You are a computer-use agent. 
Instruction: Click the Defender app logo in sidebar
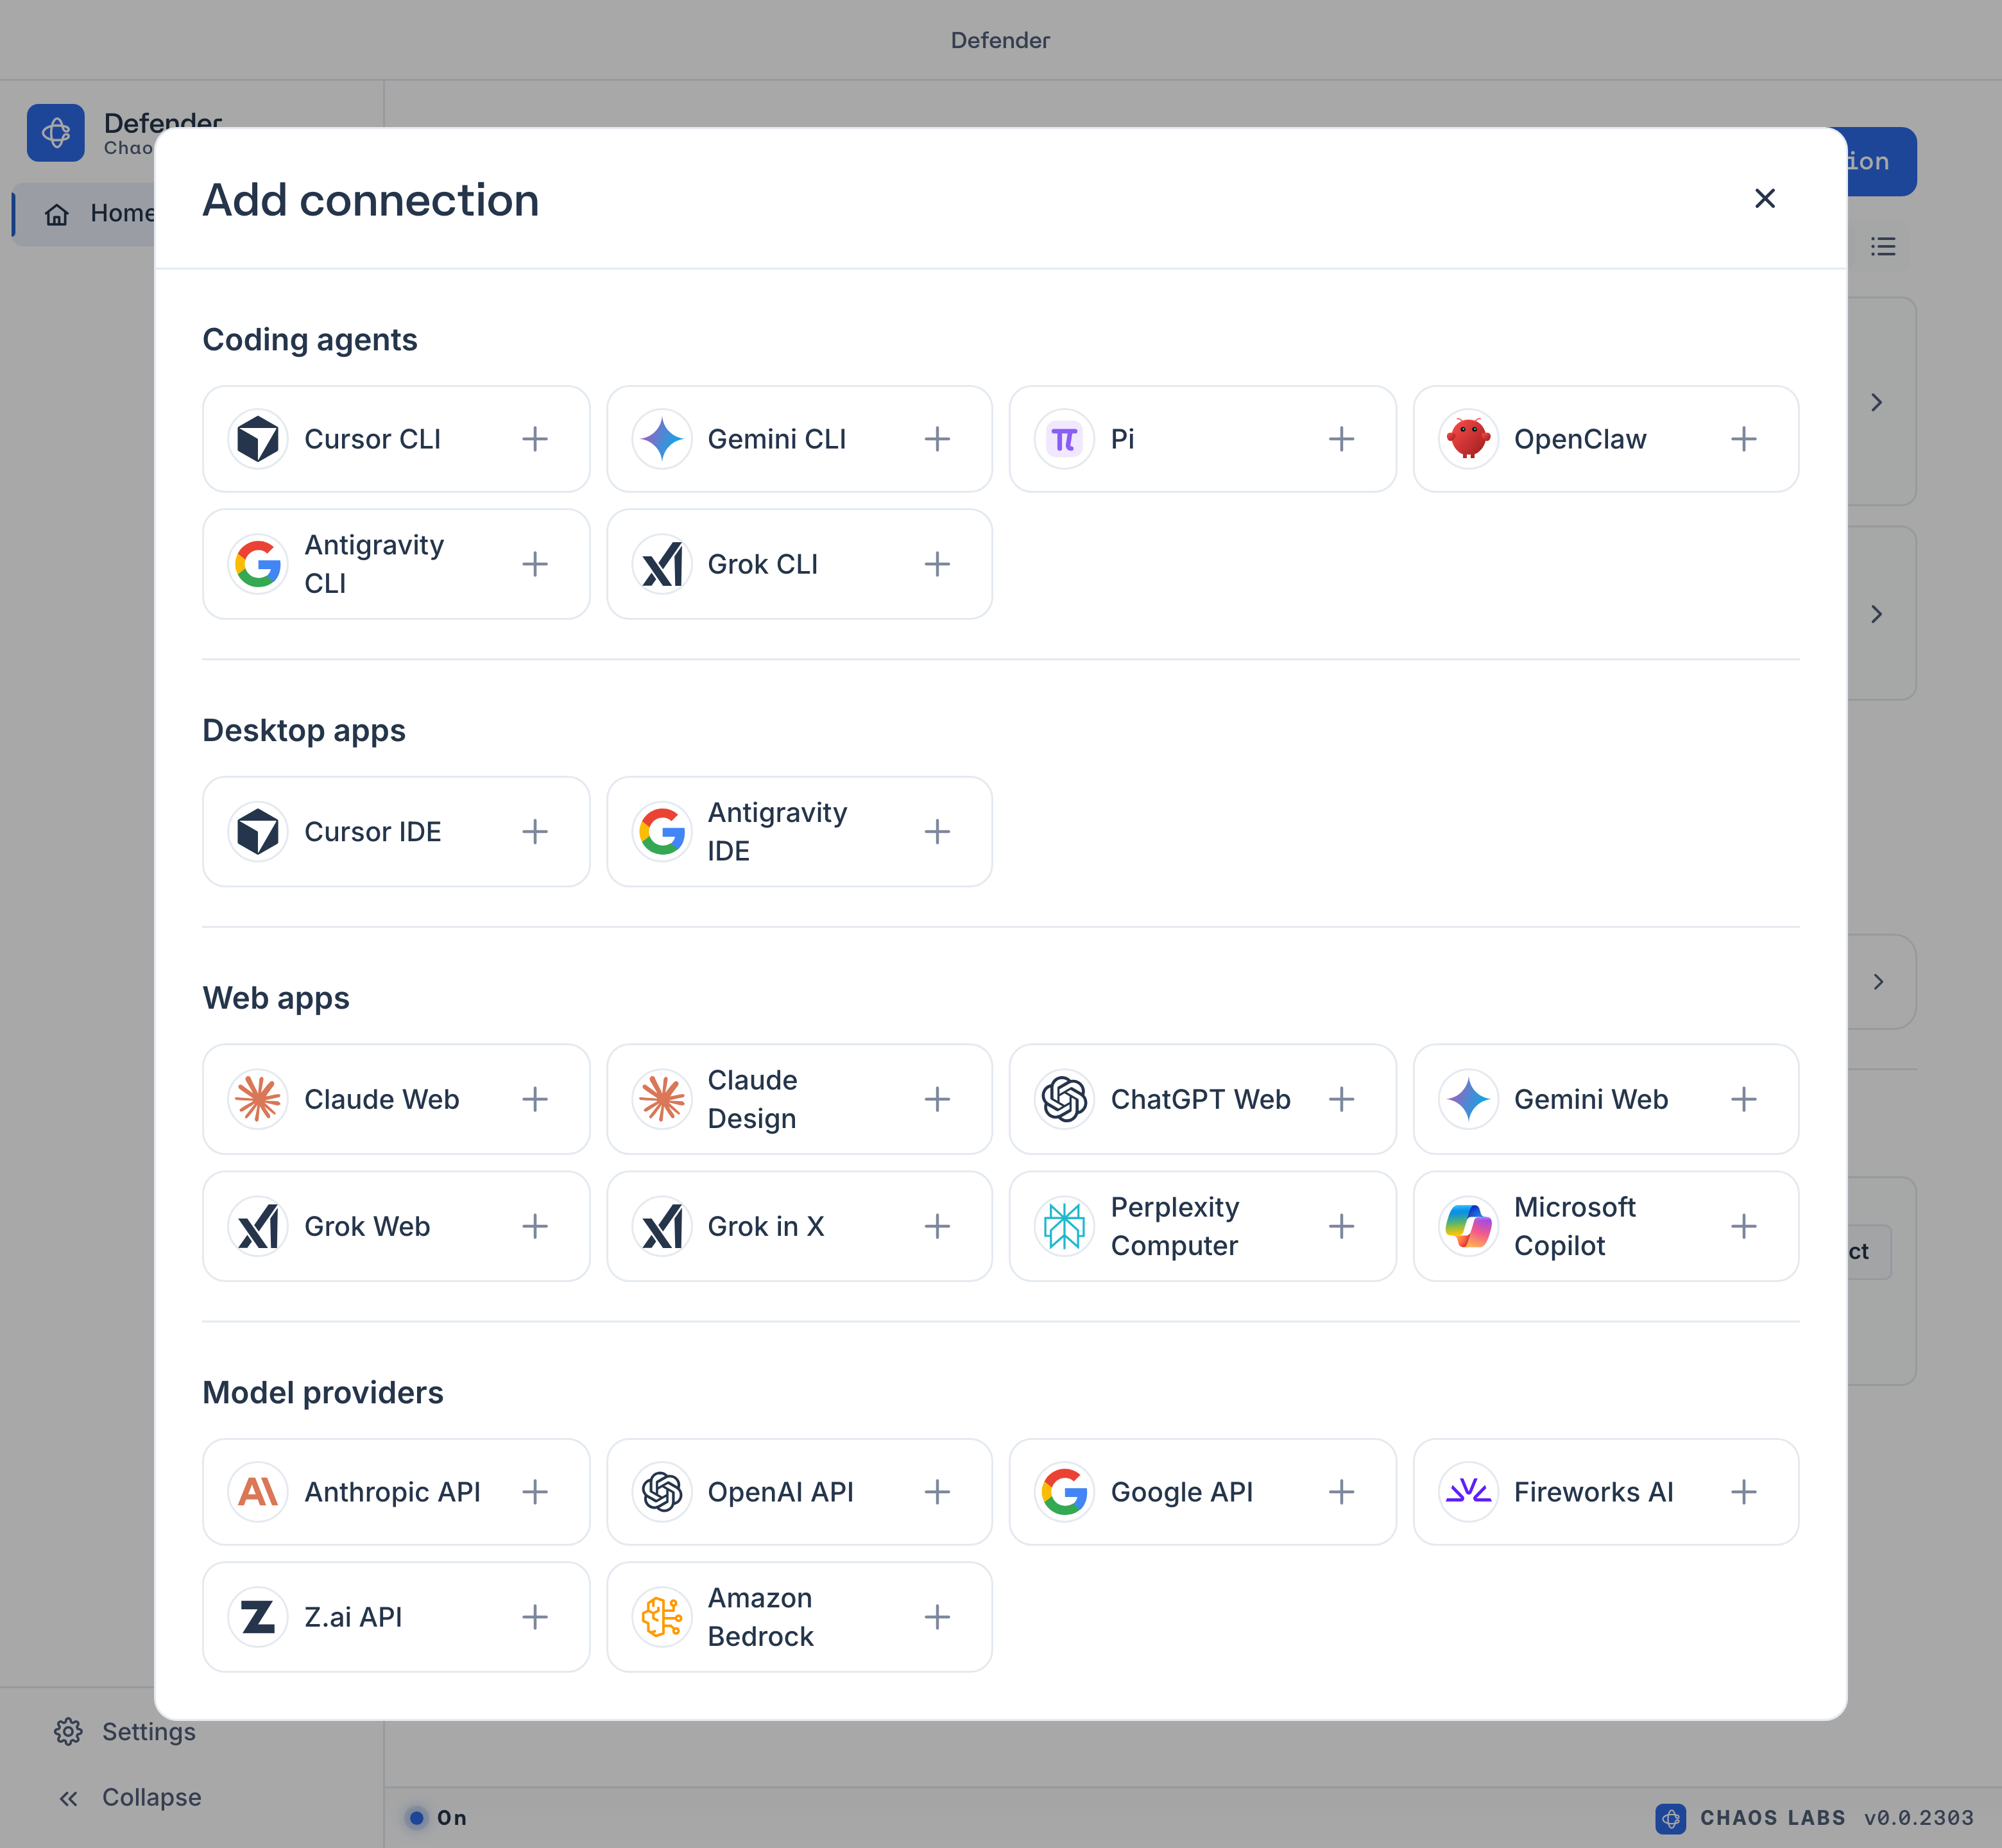tap(56, 133)
